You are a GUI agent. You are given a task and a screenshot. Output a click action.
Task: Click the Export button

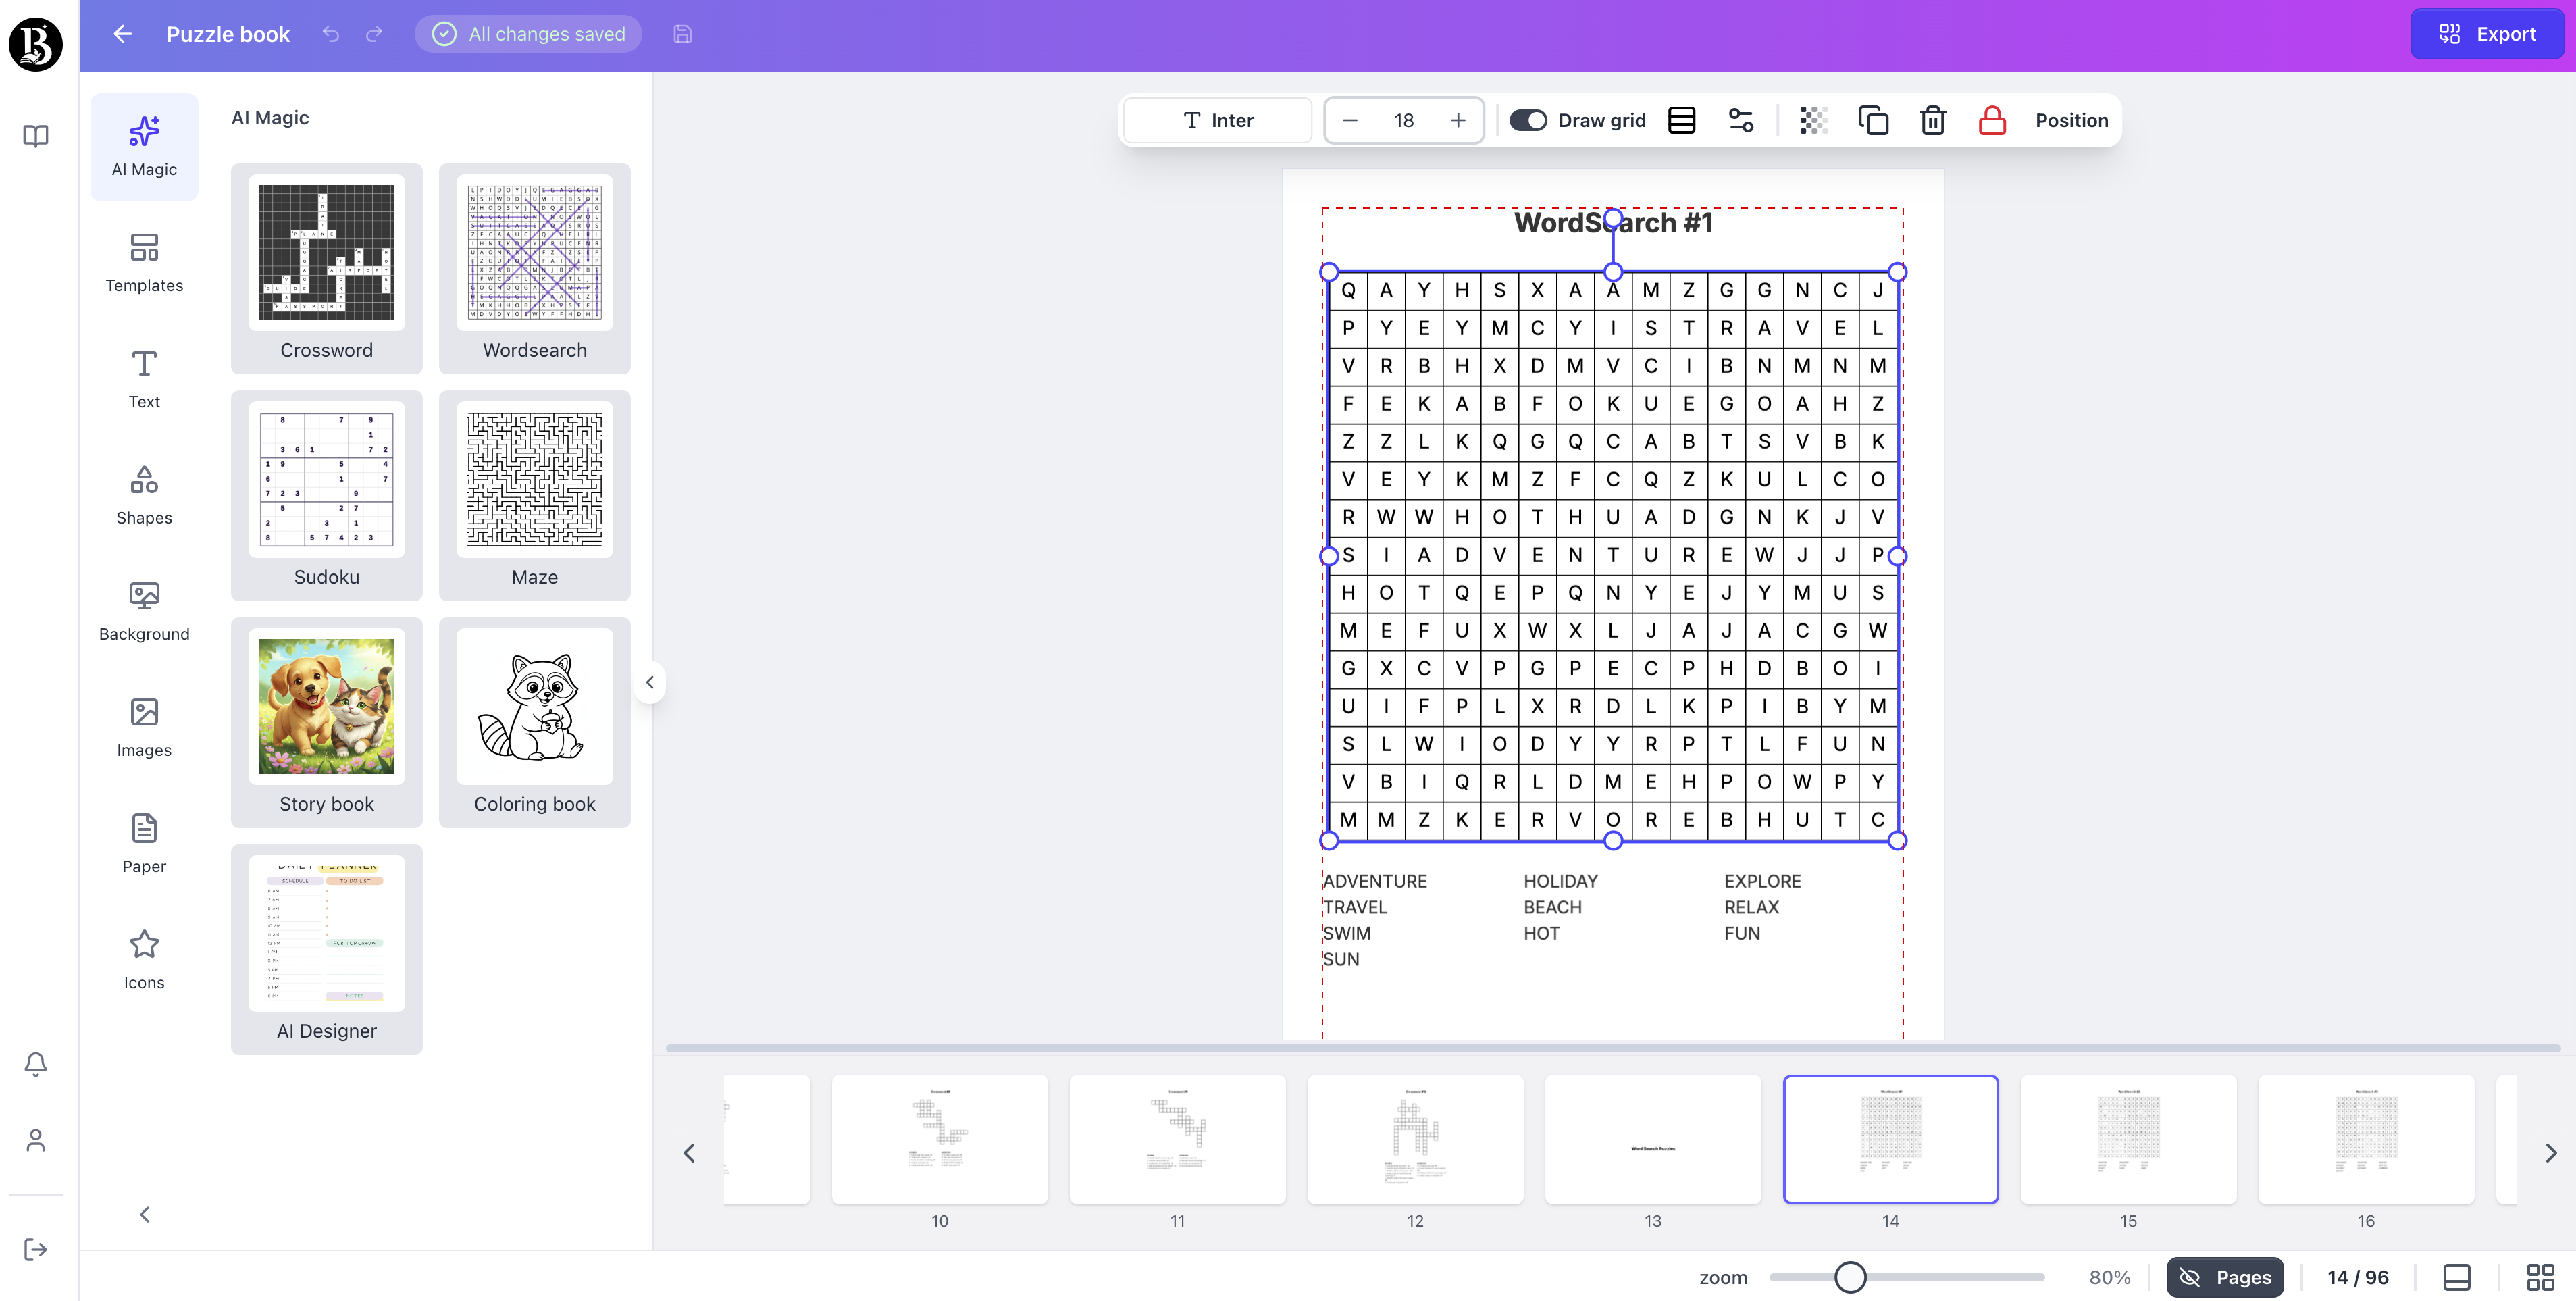pyautogui.click(x=2487, y=33)
